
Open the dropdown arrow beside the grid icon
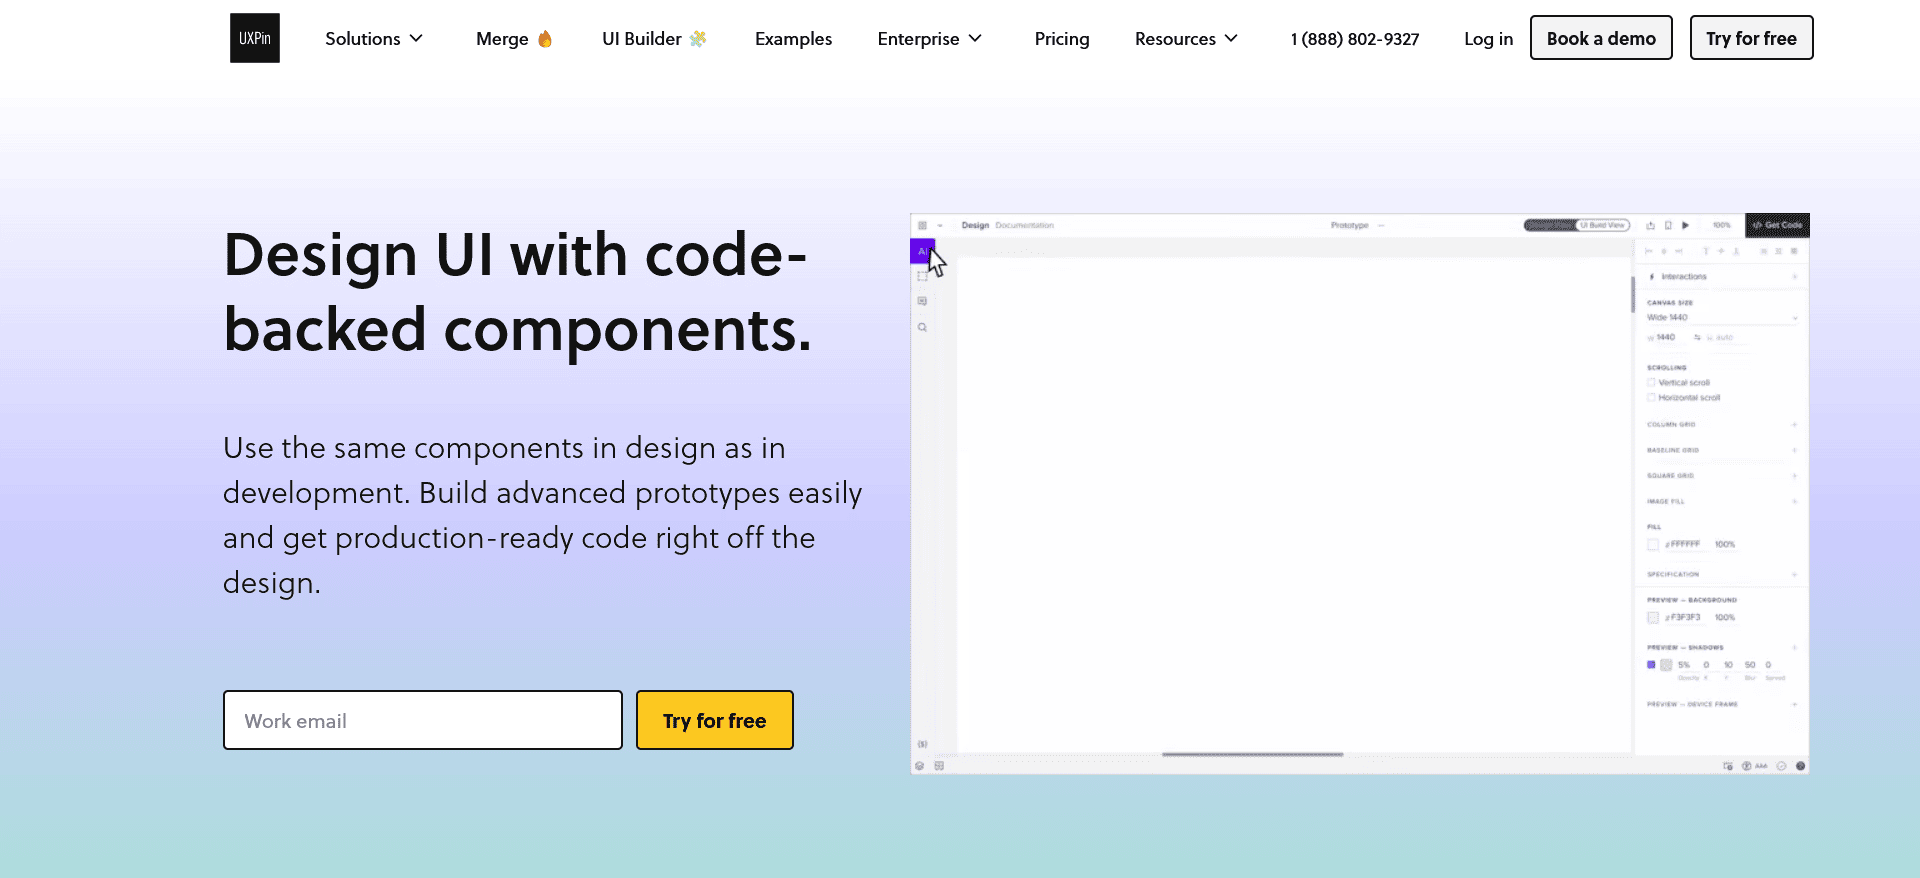click(x=940, y=225)
